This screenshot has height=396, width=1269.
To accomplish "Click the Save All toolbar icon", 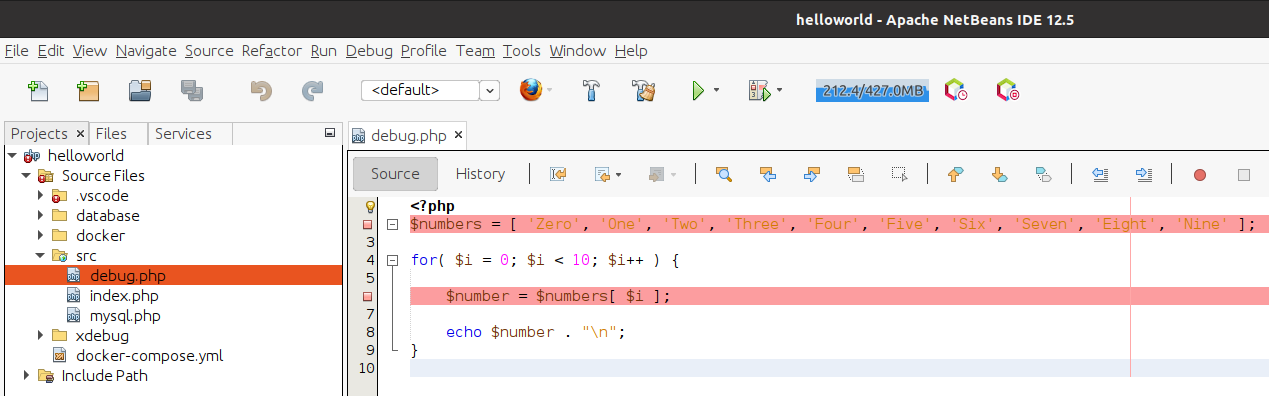I will pos(192,91).
